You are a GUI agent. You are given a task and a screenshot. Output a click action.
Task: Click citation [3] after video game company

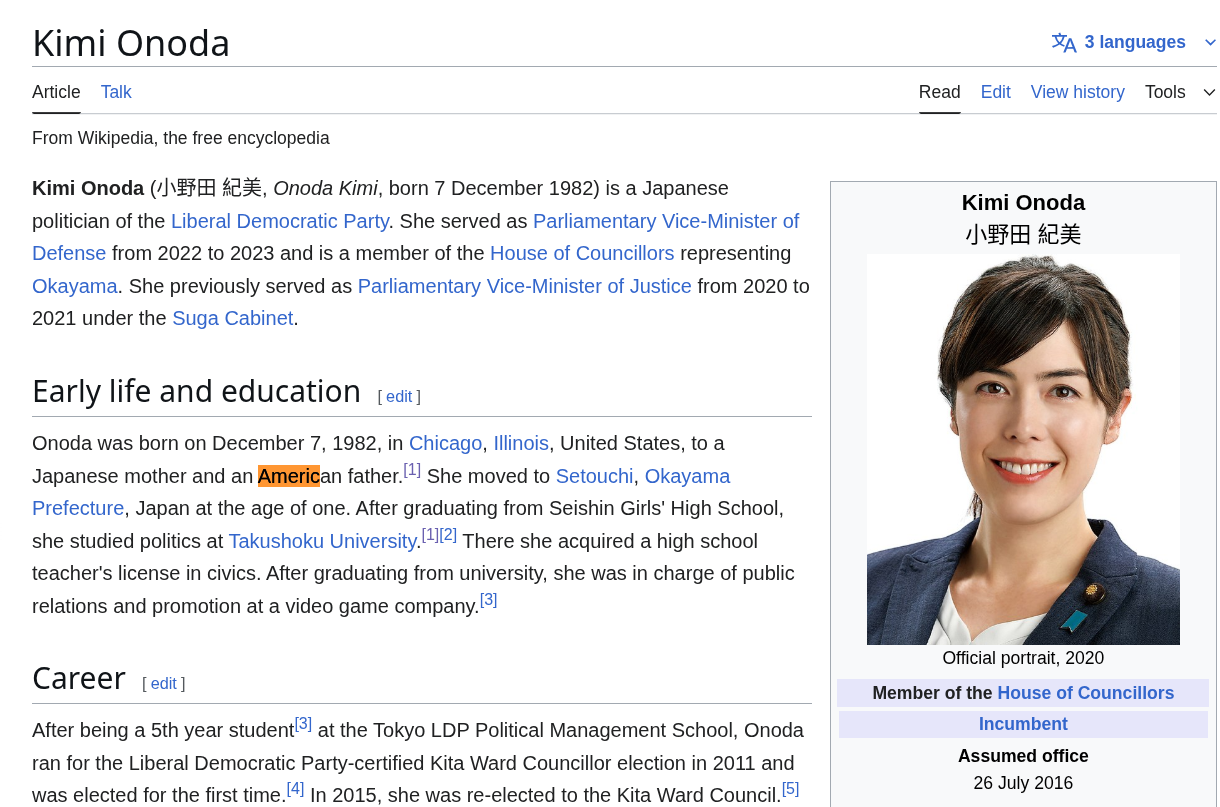pyautogui.click(x=488, y=599)
